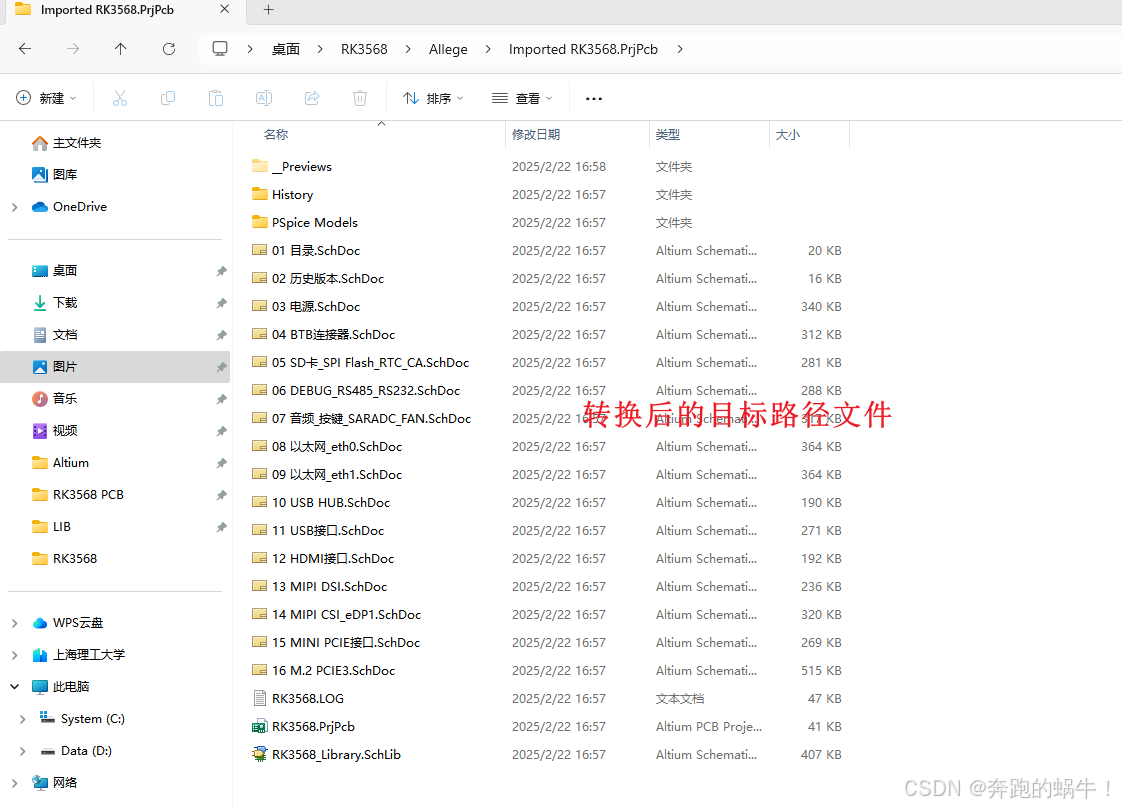1122x808 pixels.
Task: Open 主文件夹 in the sidebar
Action: (x=67, y=143)
